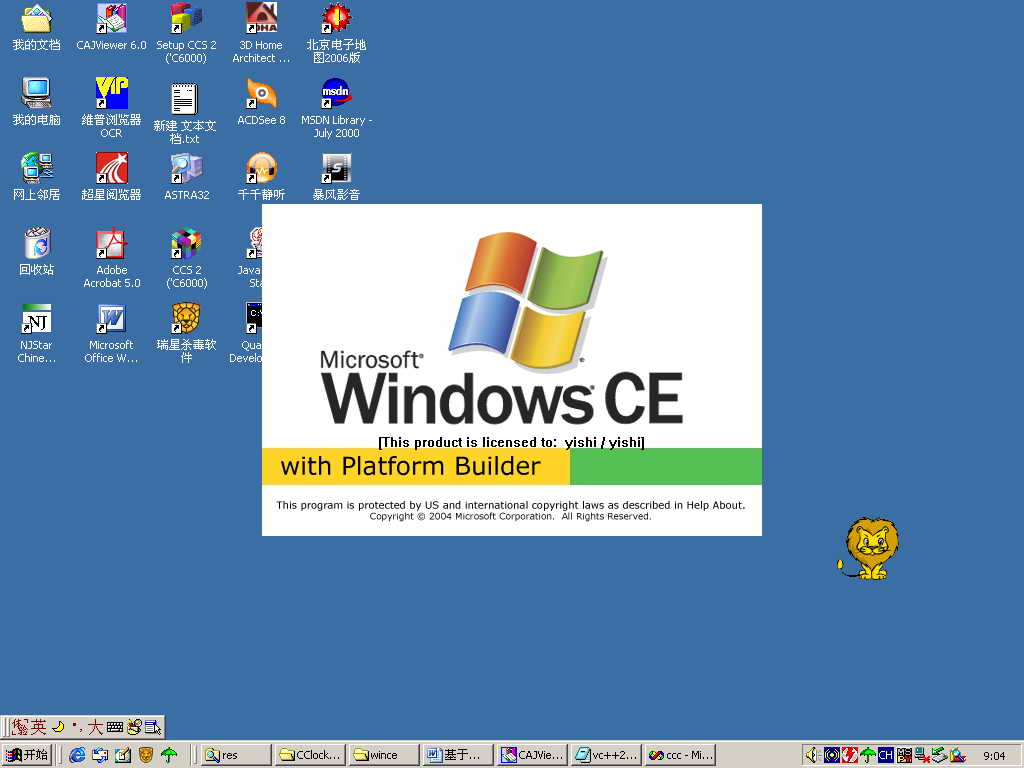Viewport: 1024px width, 768px height.
Task: Click the green umbrella icon in system tray
Action: click(x=867, y=755)
